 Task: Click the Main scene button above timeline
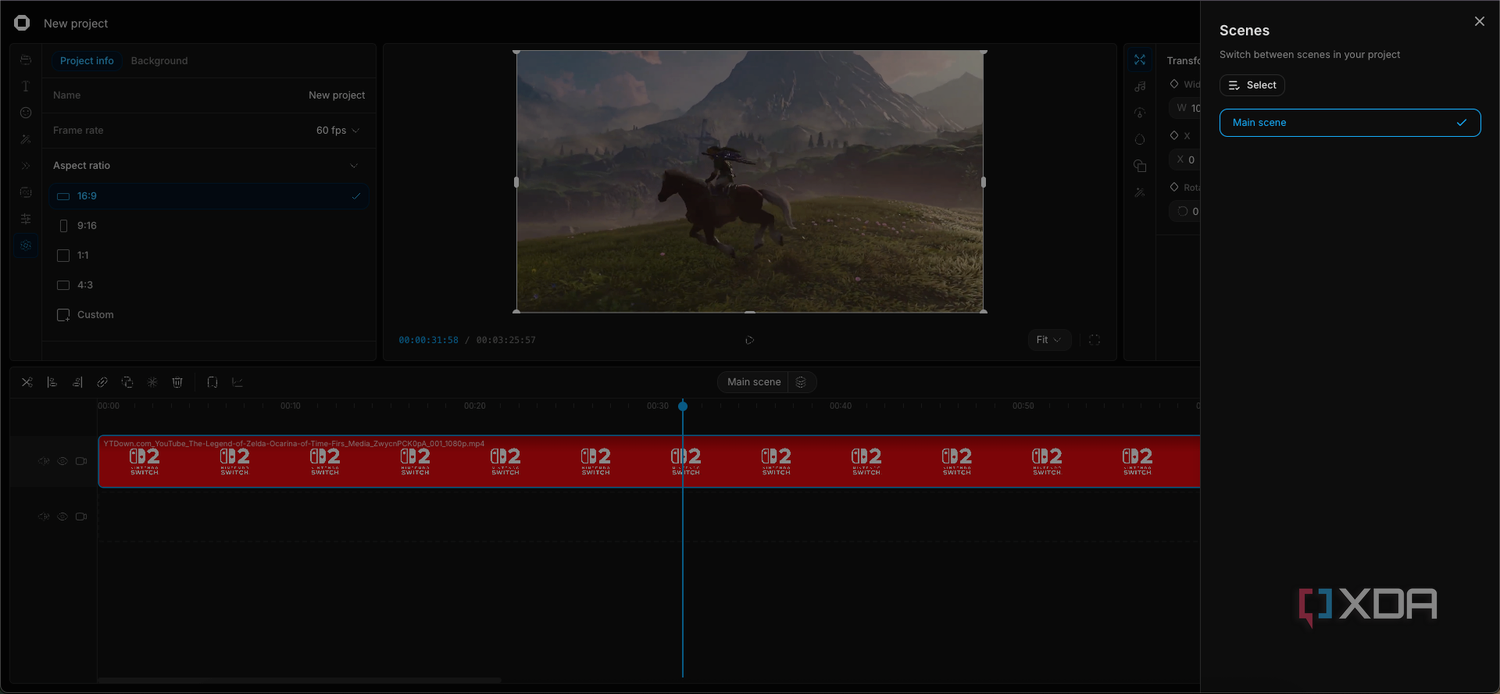754,382
